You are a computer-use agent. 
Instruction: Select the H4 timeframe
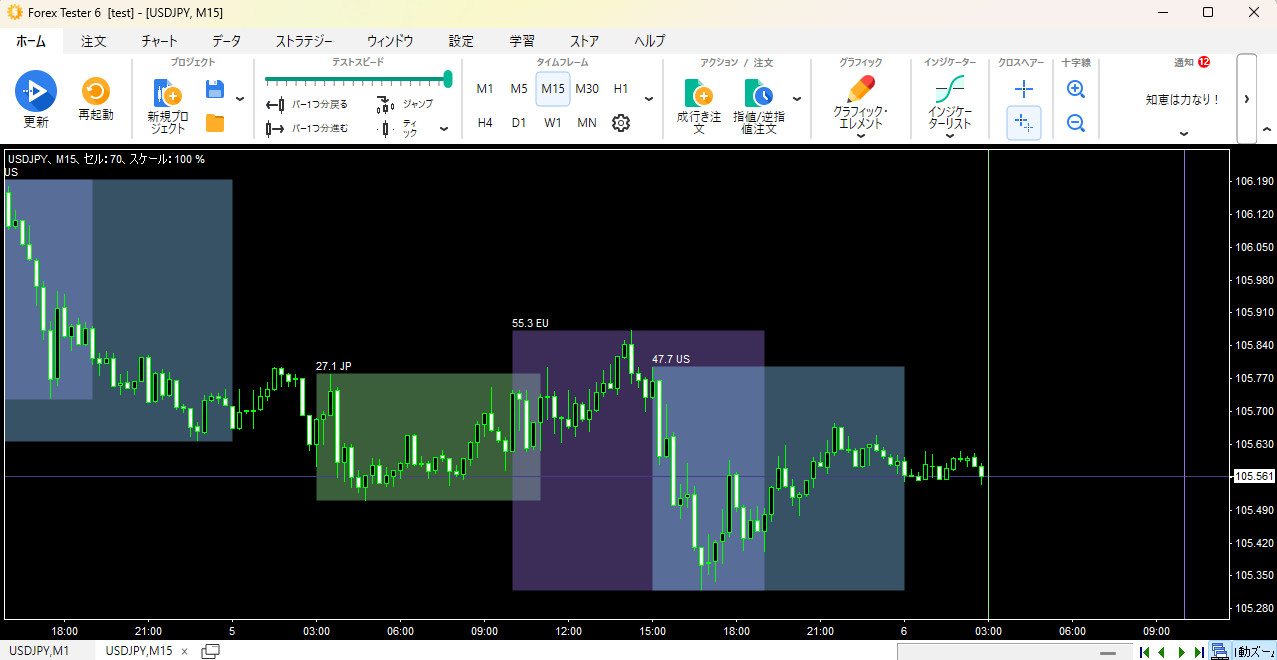pos(485,123)
